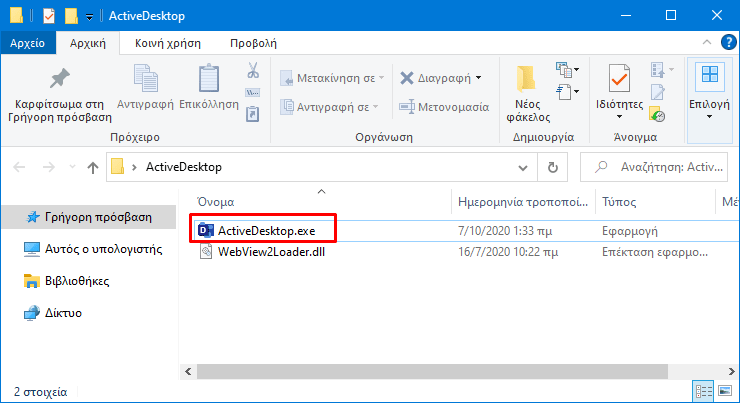Click the right scroll arrow
Screen dimensions: 740x403
tap(731, 371)
